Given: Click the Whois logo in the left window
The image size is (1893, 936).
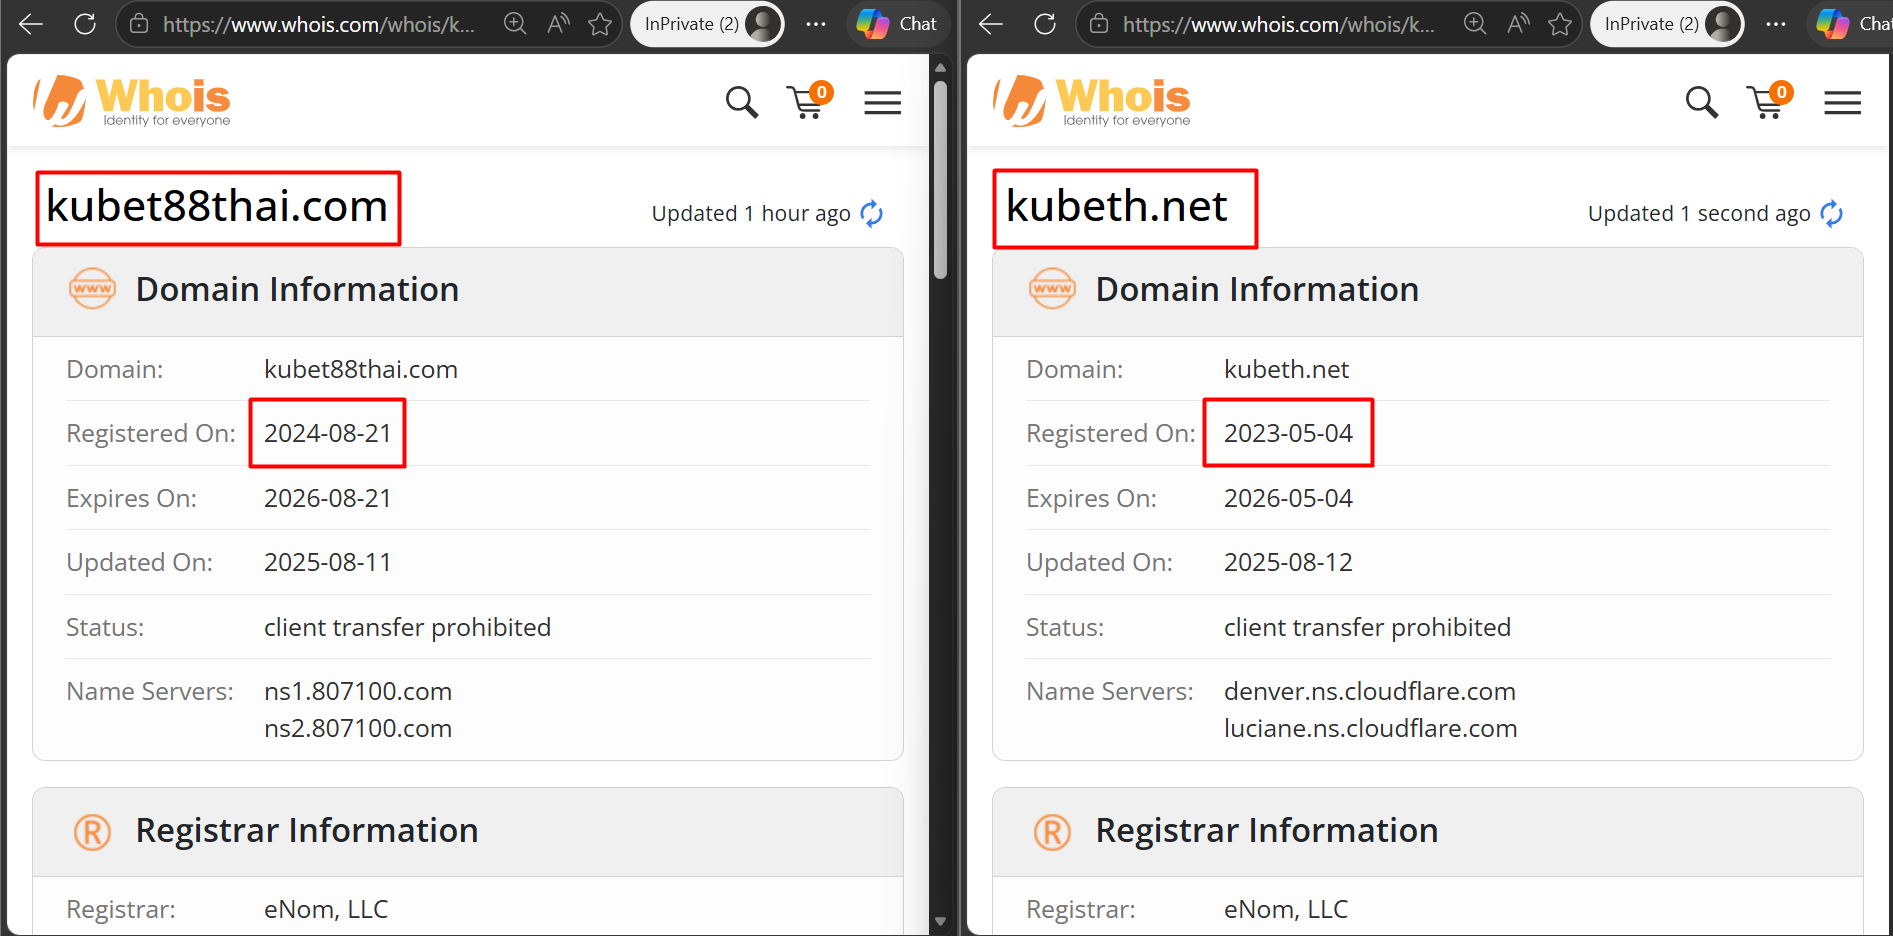Looking at the screenshot, I should click(x=131, y=101).
